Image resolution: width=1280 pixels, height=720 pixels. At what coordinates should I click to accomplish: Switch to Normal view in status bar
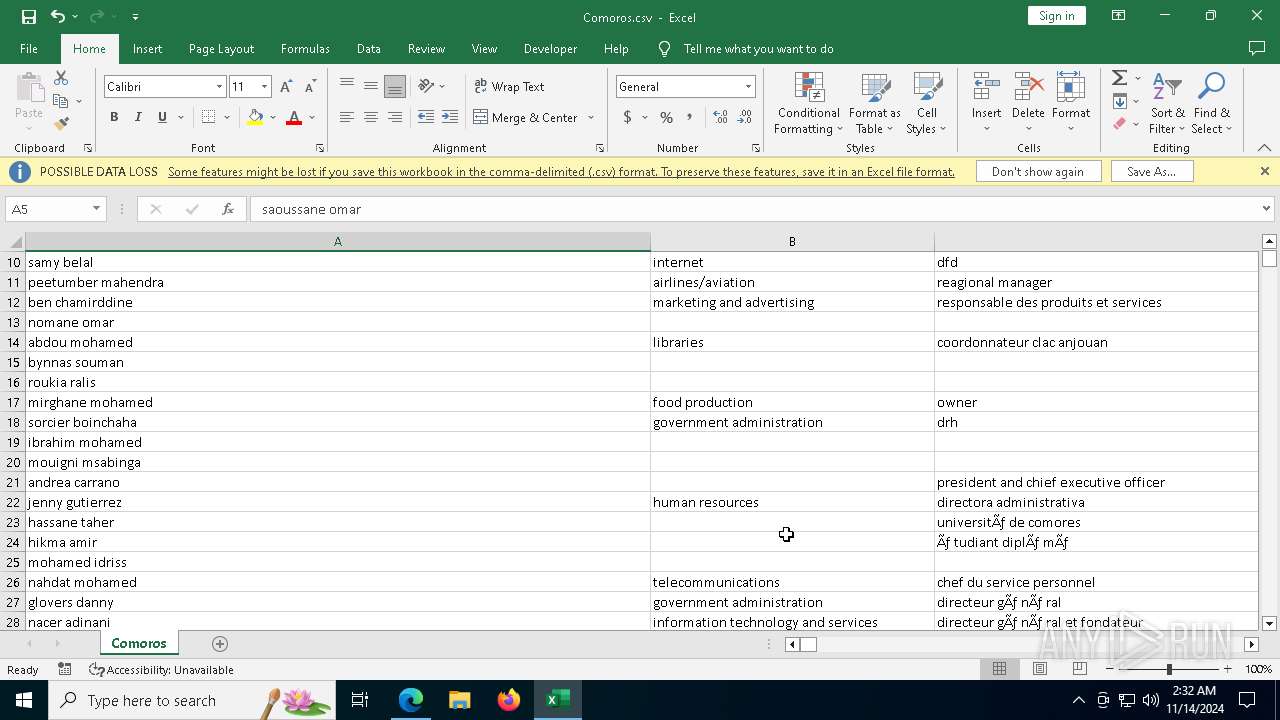[x=999, y=669]
